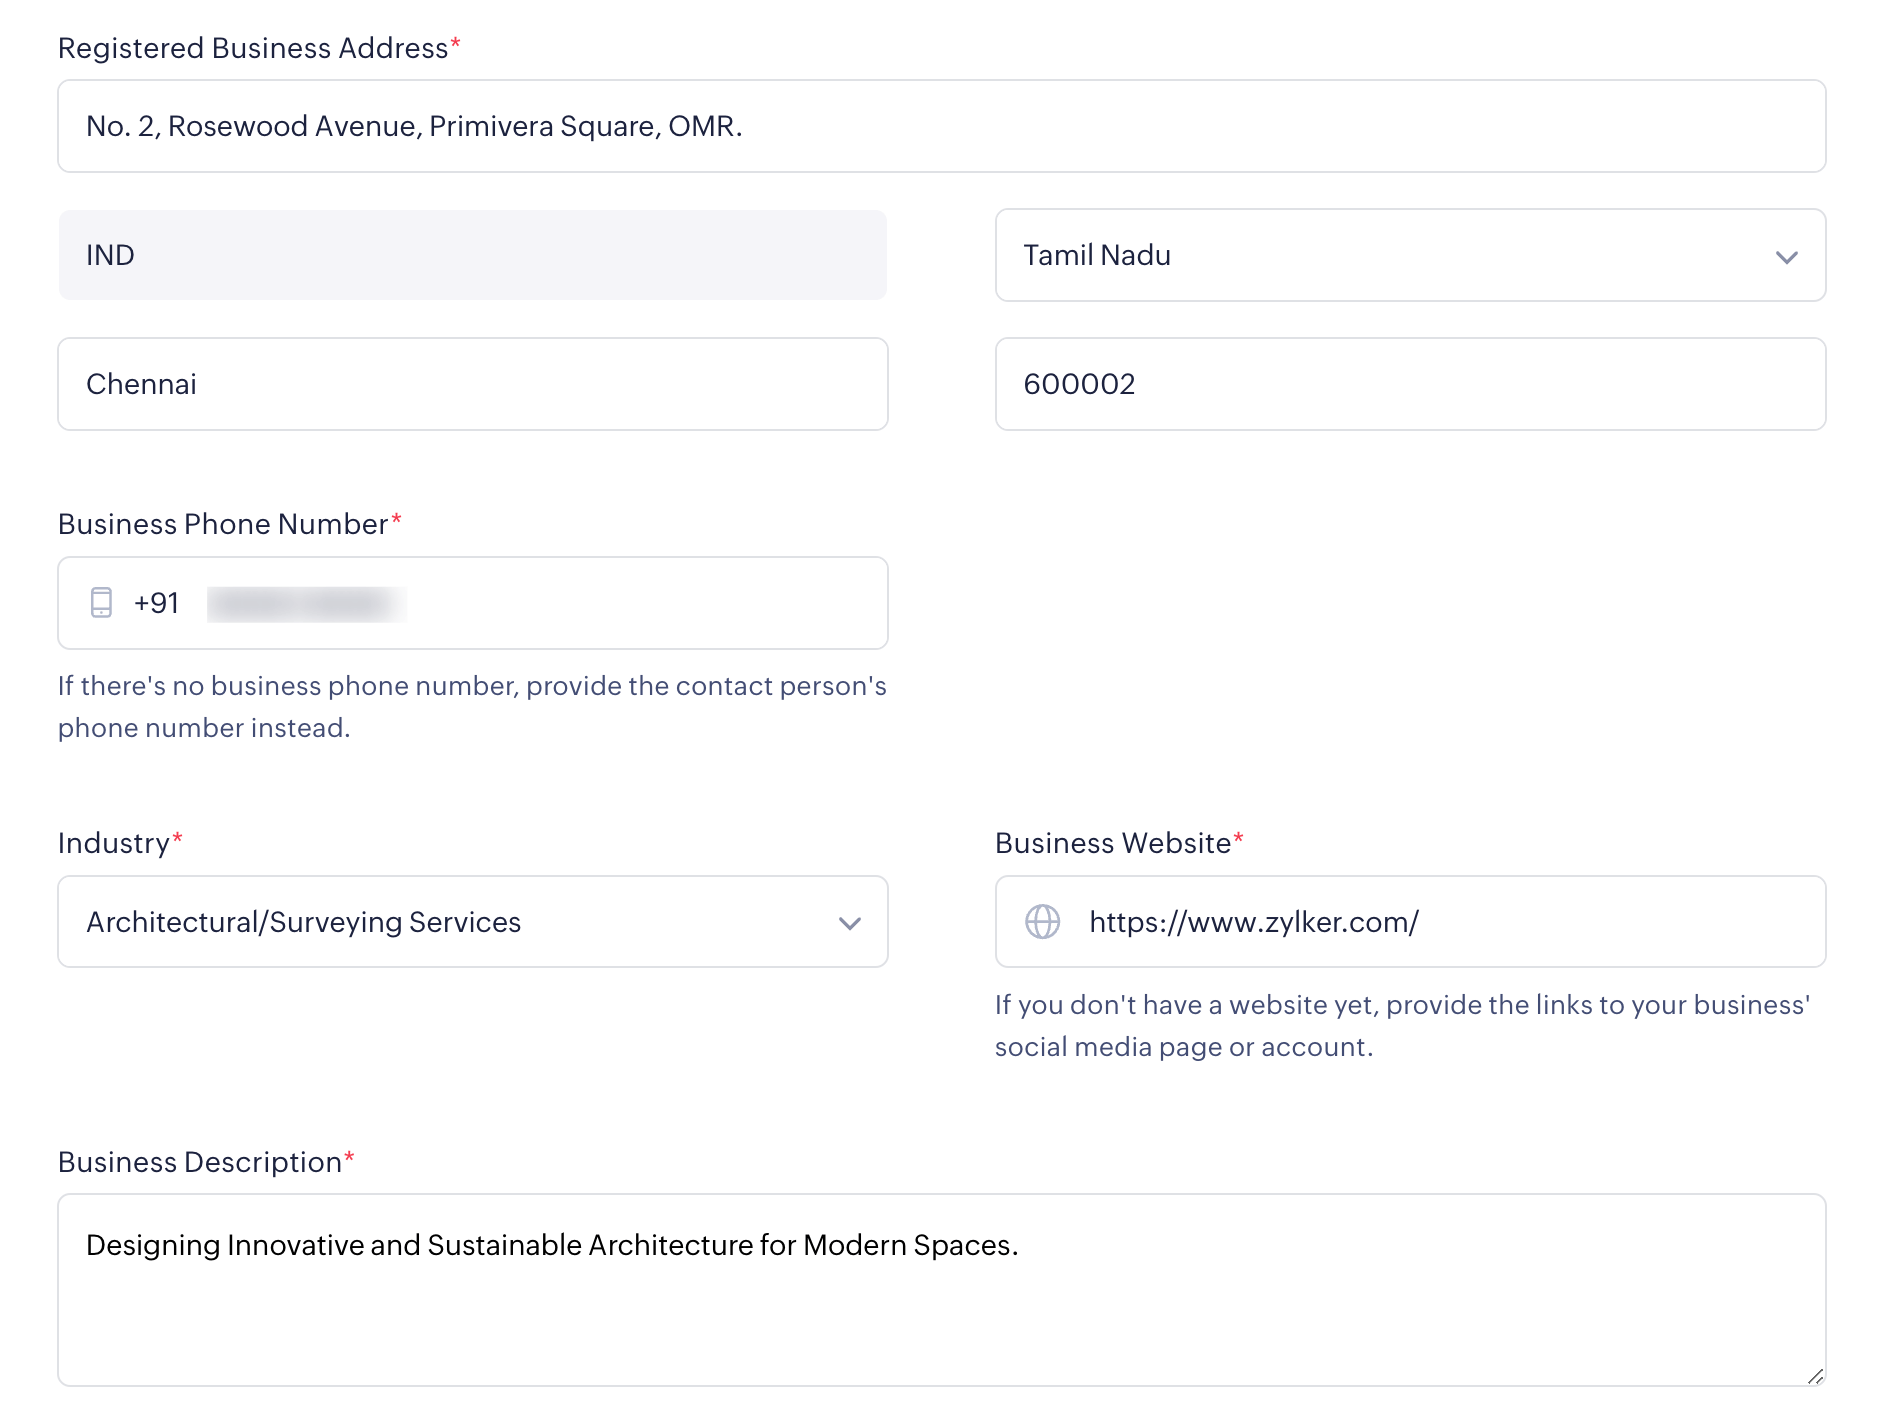Click inside the Business Description textarea
The height and width of the screenshot is (1414, 1880).
tap(940, 1300)
